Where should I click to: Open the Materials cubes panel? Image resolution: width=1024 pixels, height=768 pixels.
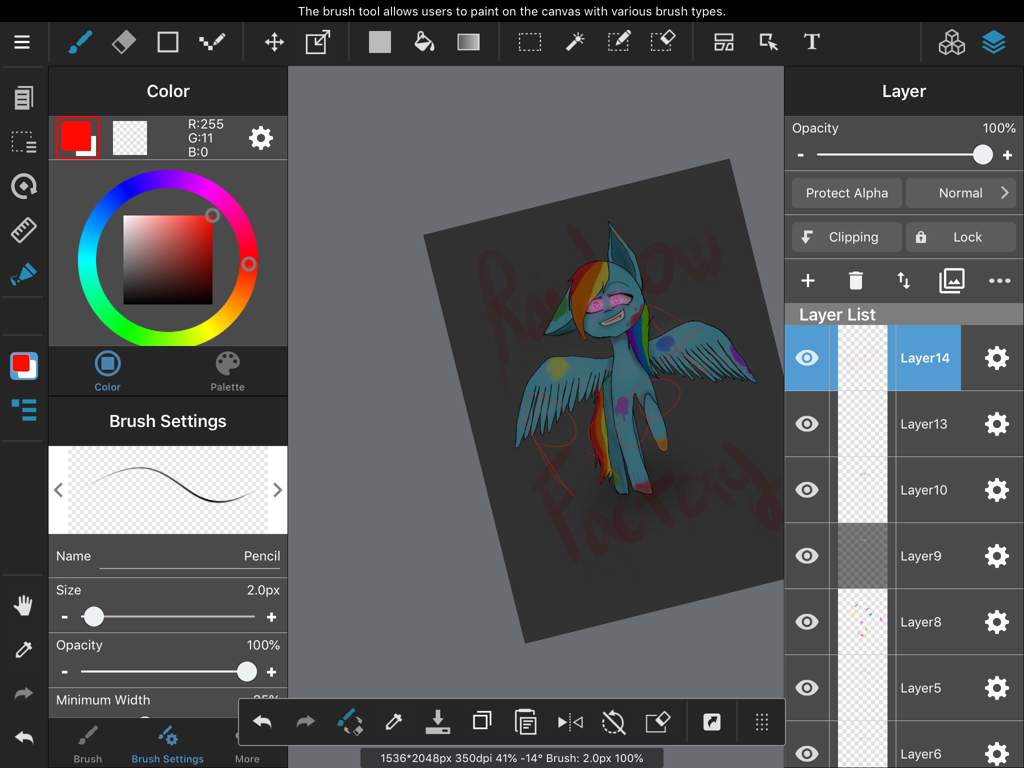pos(952,42)
